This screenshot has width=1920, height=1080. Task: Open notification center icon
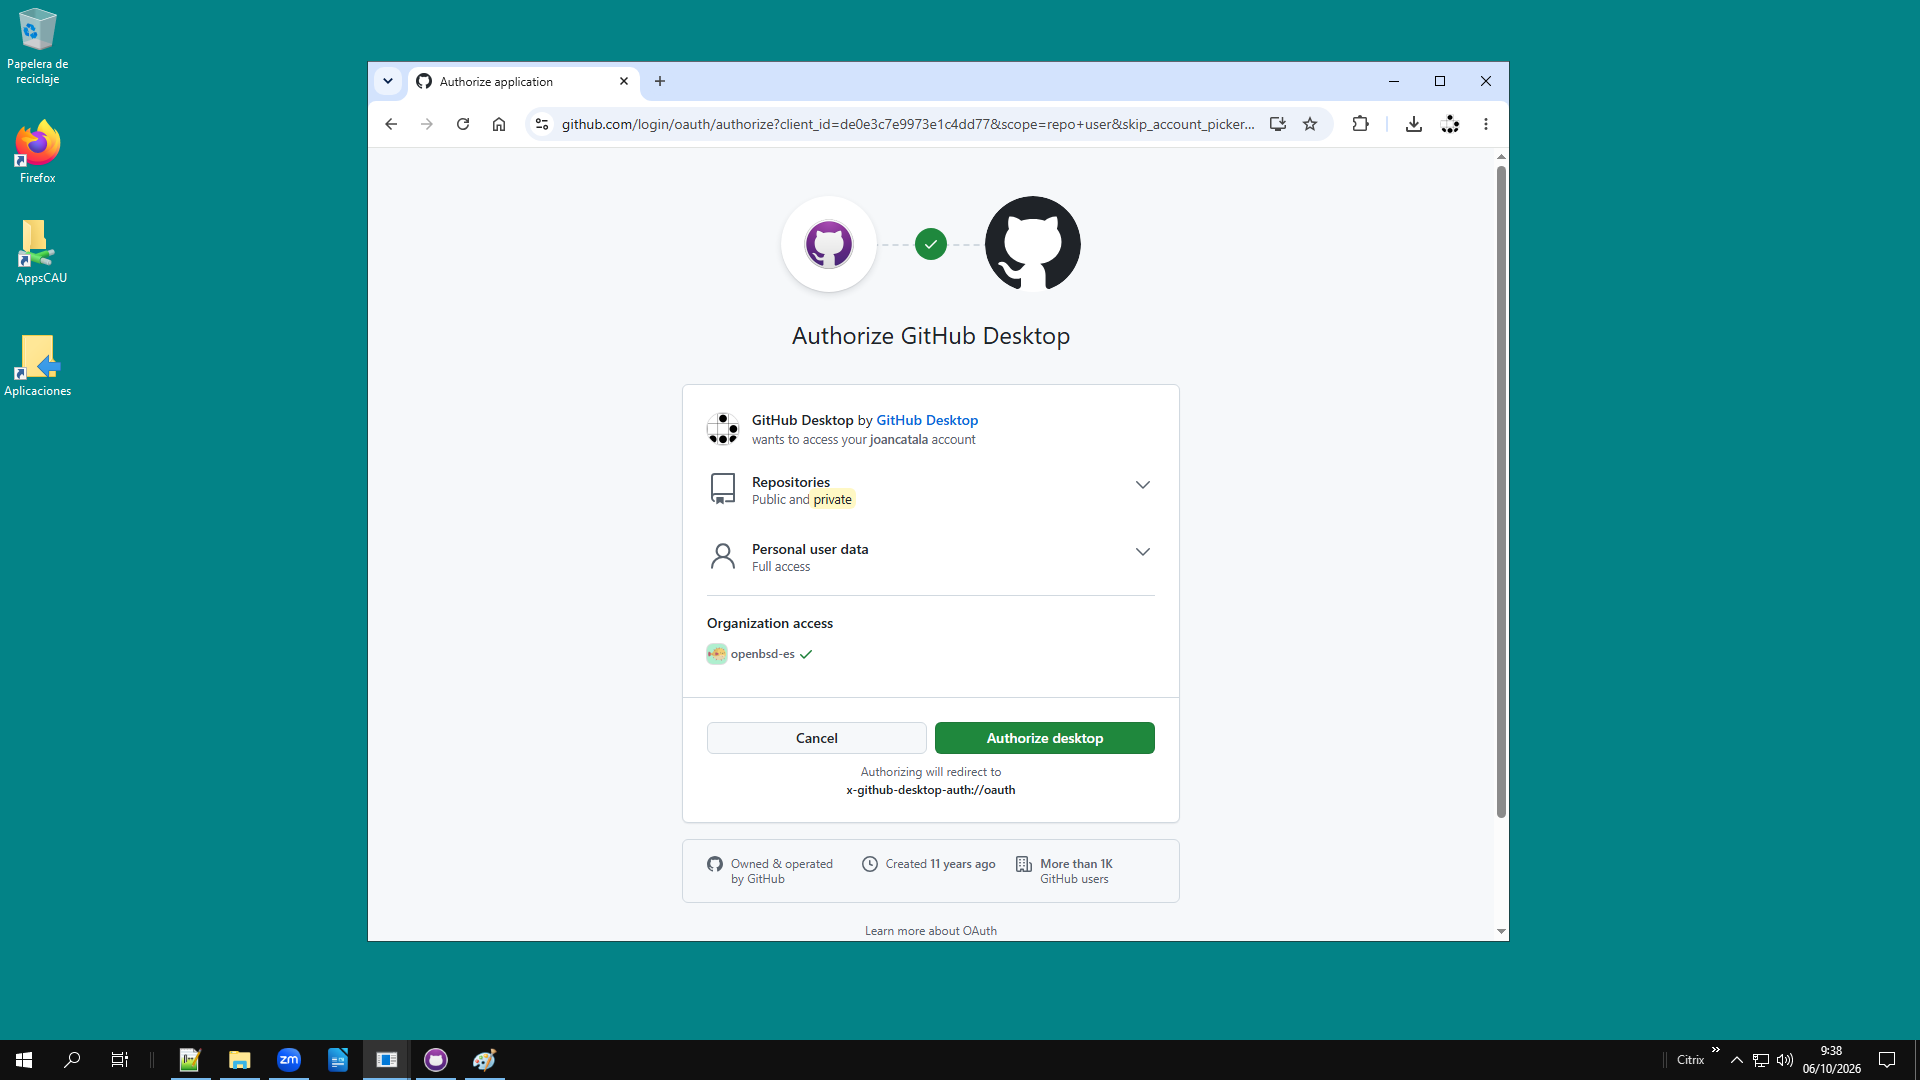(x=1887, y=1060)
